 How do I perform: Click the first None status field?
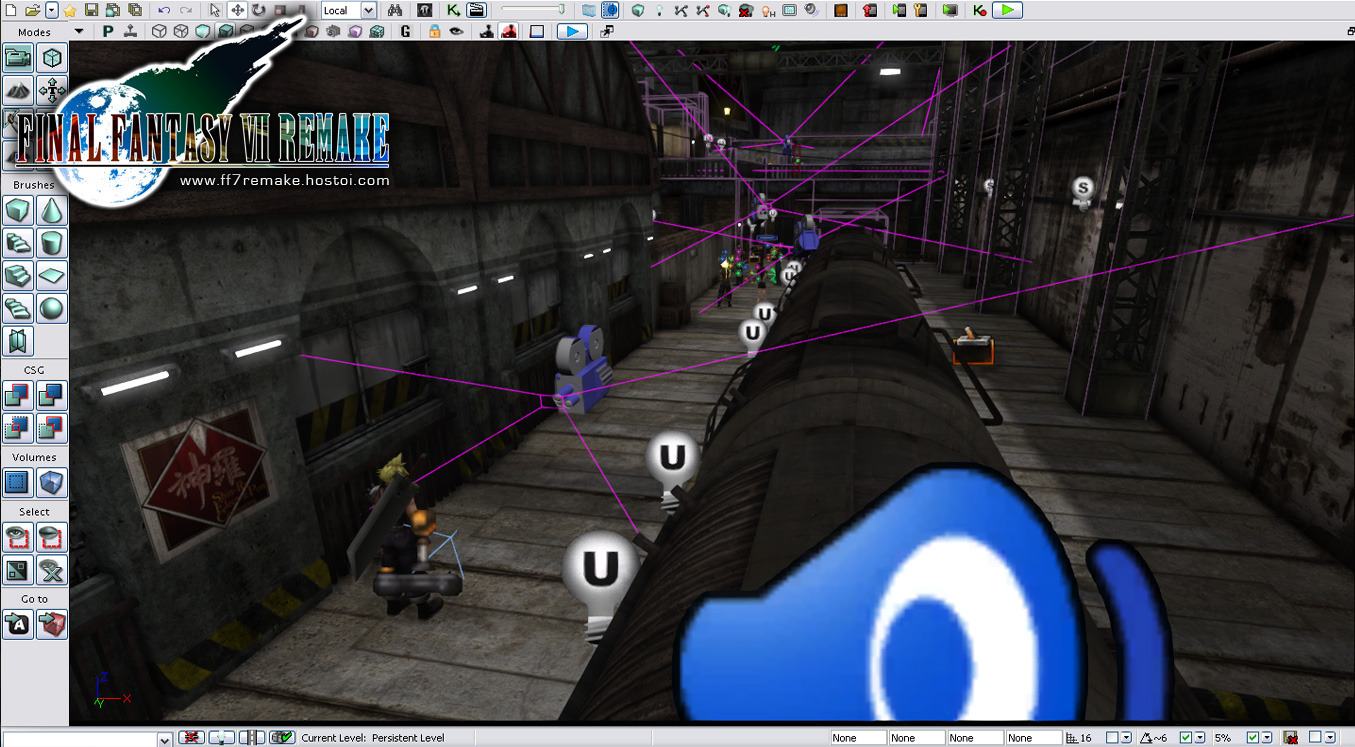pos(857,738)
